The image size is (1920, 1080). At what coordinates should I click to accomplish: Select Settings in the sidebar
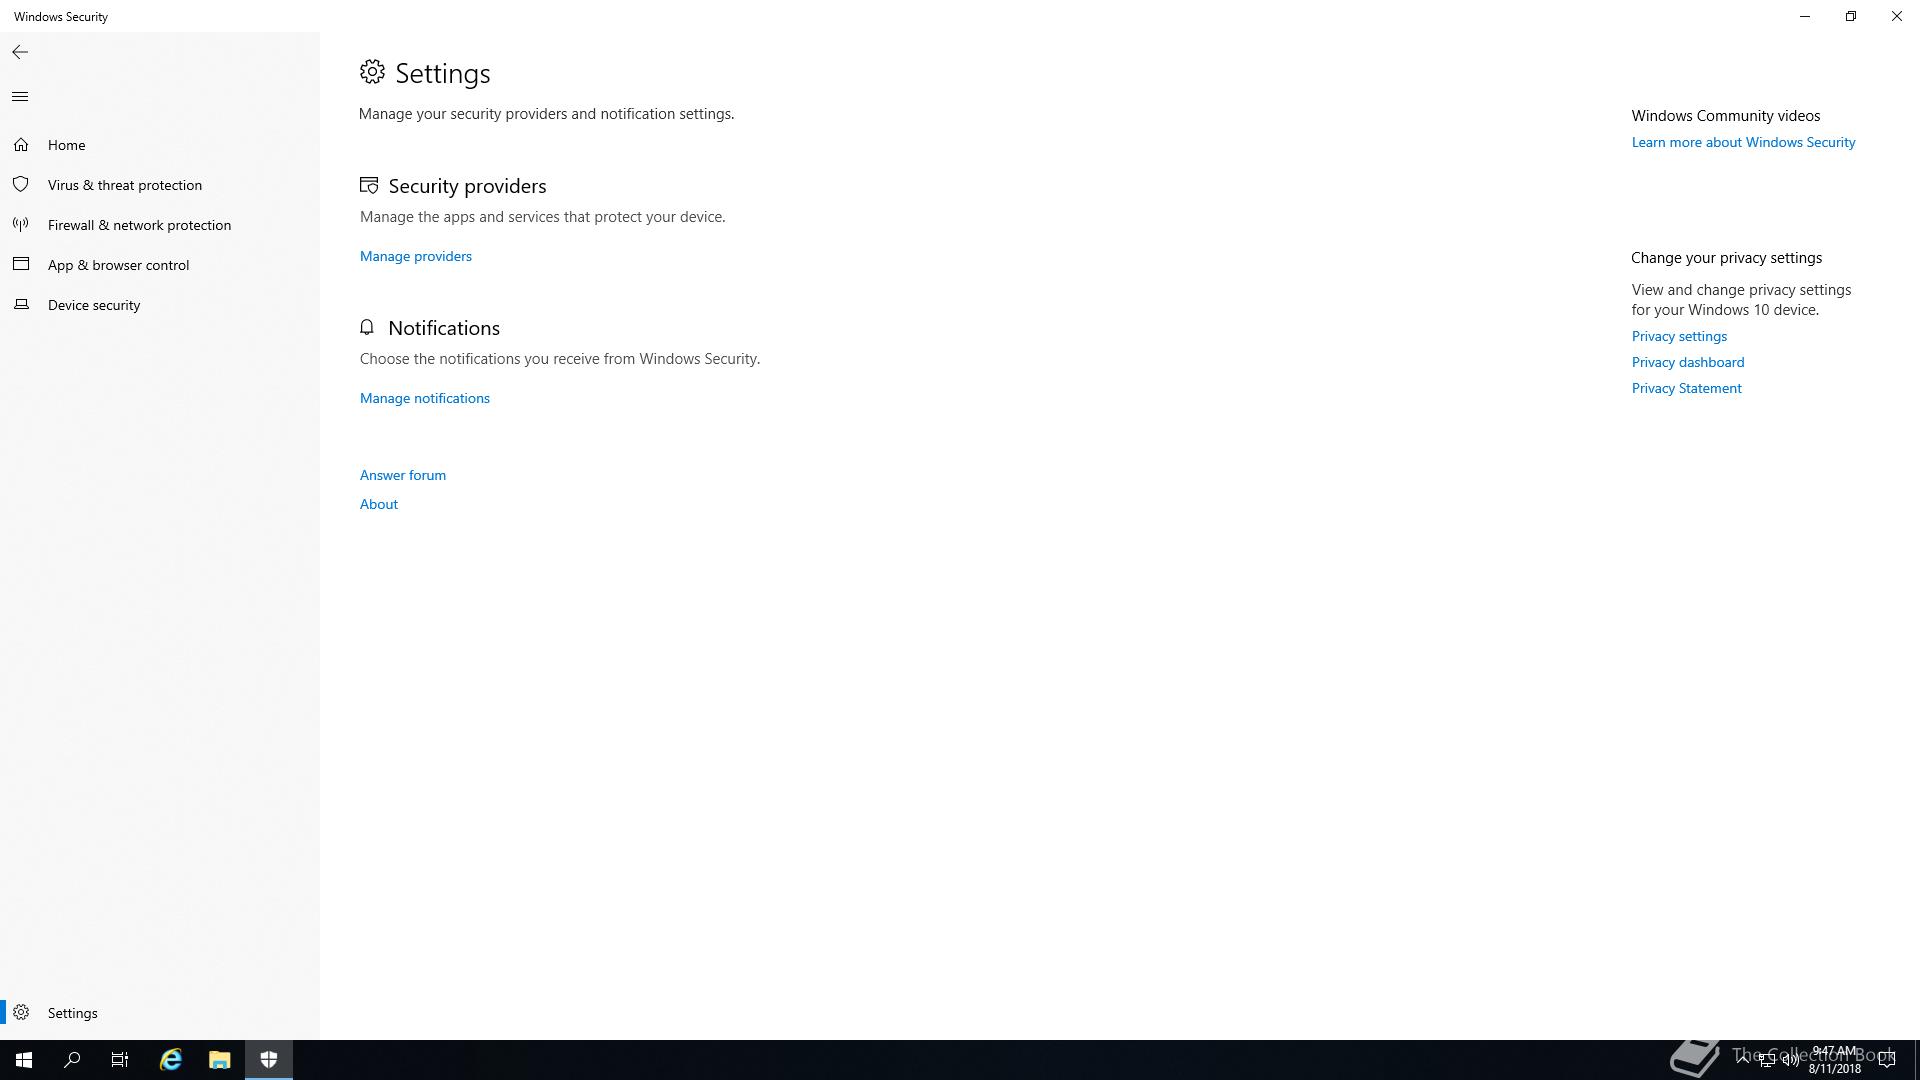coord(160,1013)
